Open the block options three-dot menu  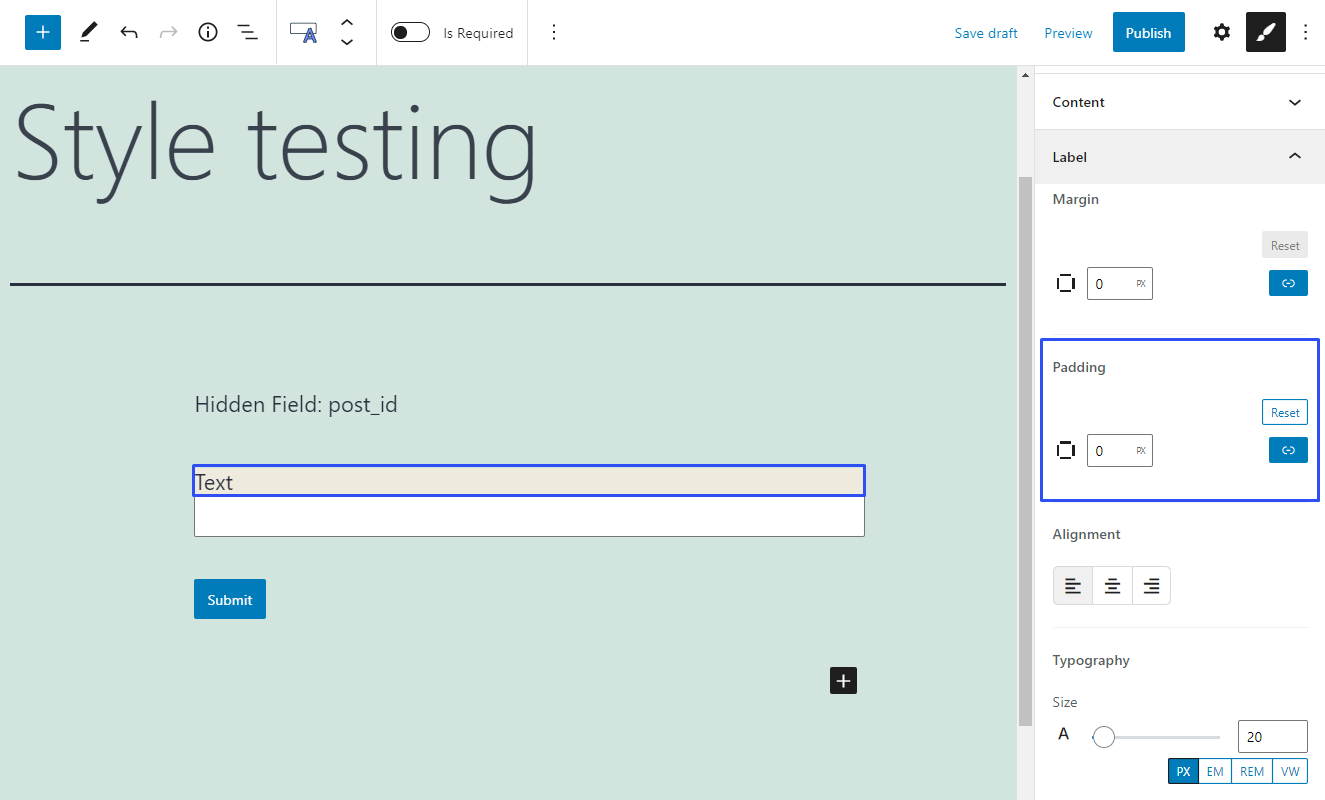[x=554, y=32]
